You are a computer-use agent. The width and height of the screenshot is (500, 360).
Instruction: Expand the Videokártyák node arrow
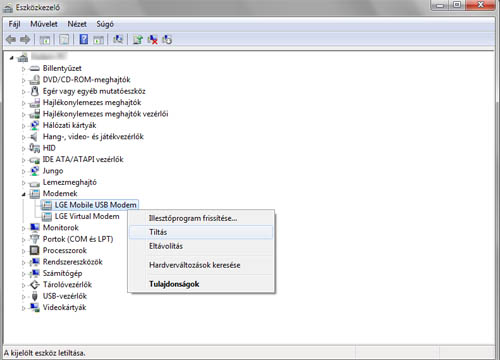[23, 308]
